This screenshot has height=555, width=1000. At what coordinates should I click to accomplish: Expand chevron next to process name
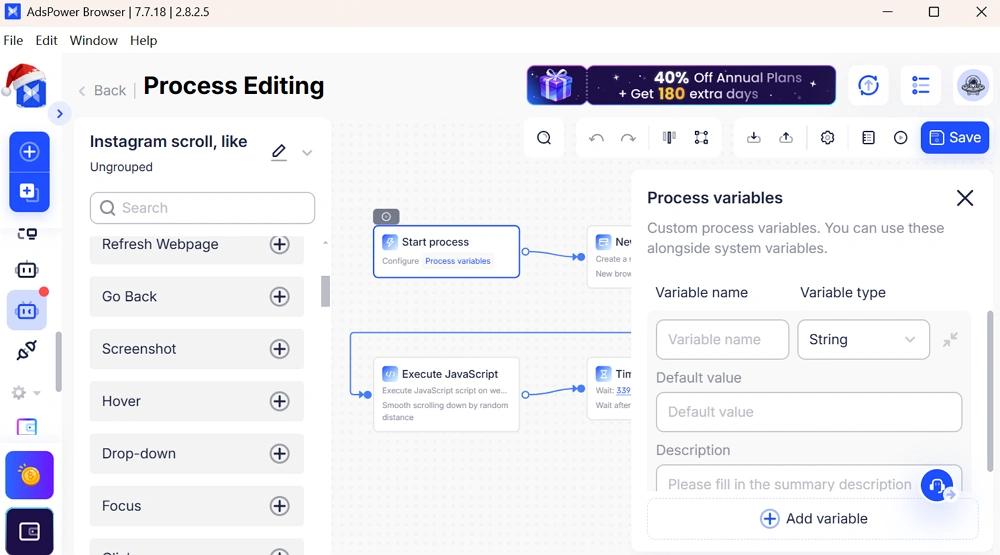tap(307, 153)
